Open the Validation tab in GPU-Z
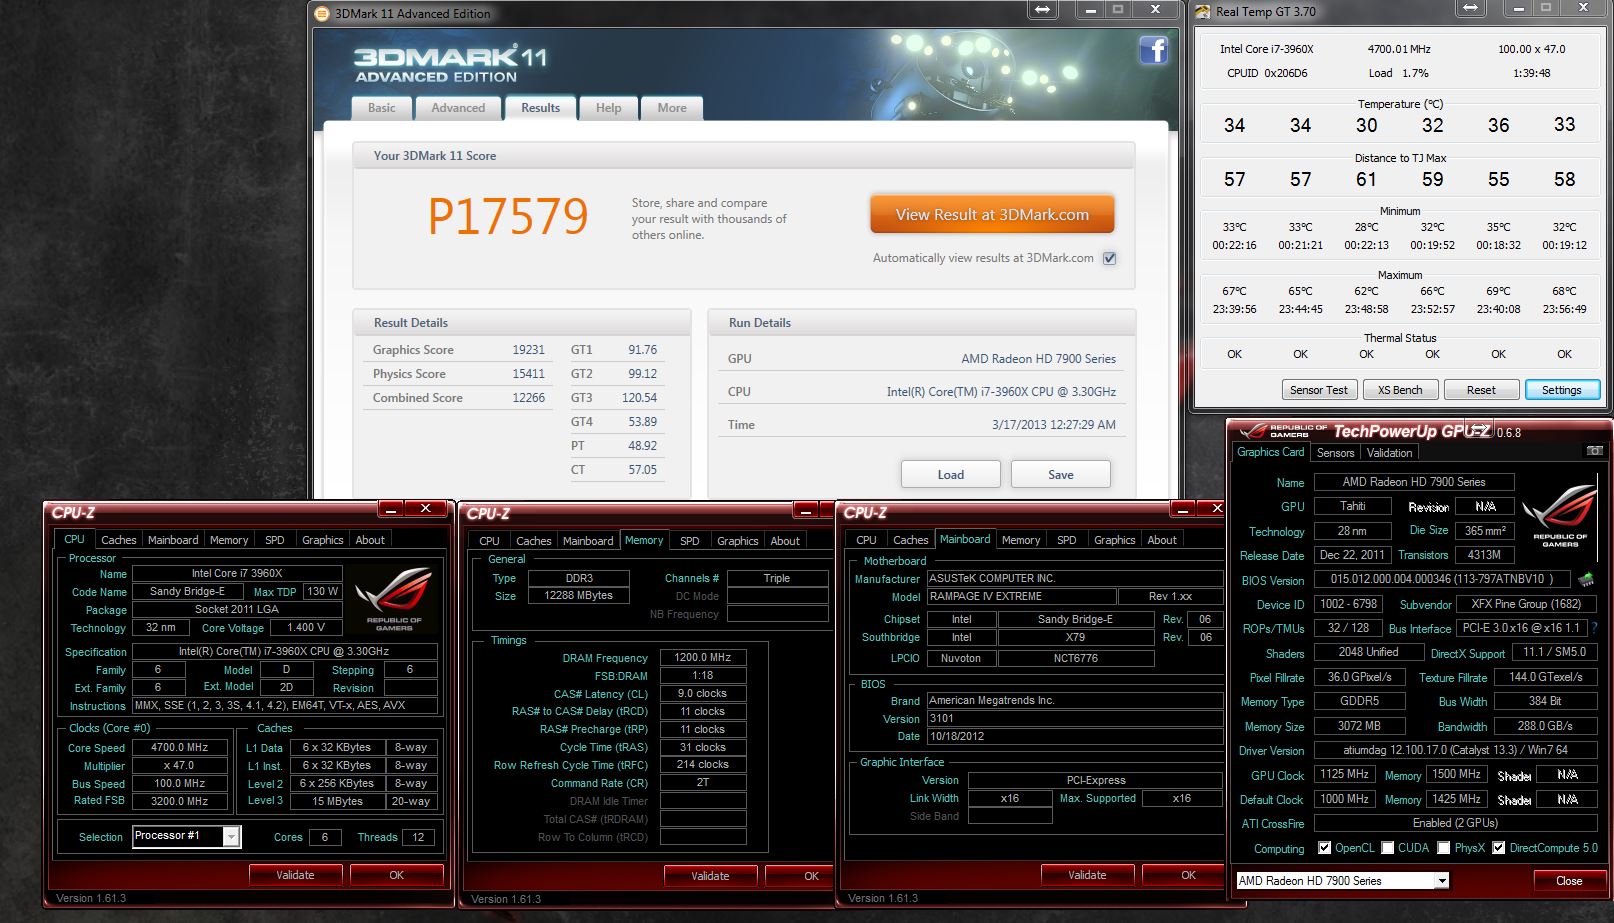 [1389, 453]
